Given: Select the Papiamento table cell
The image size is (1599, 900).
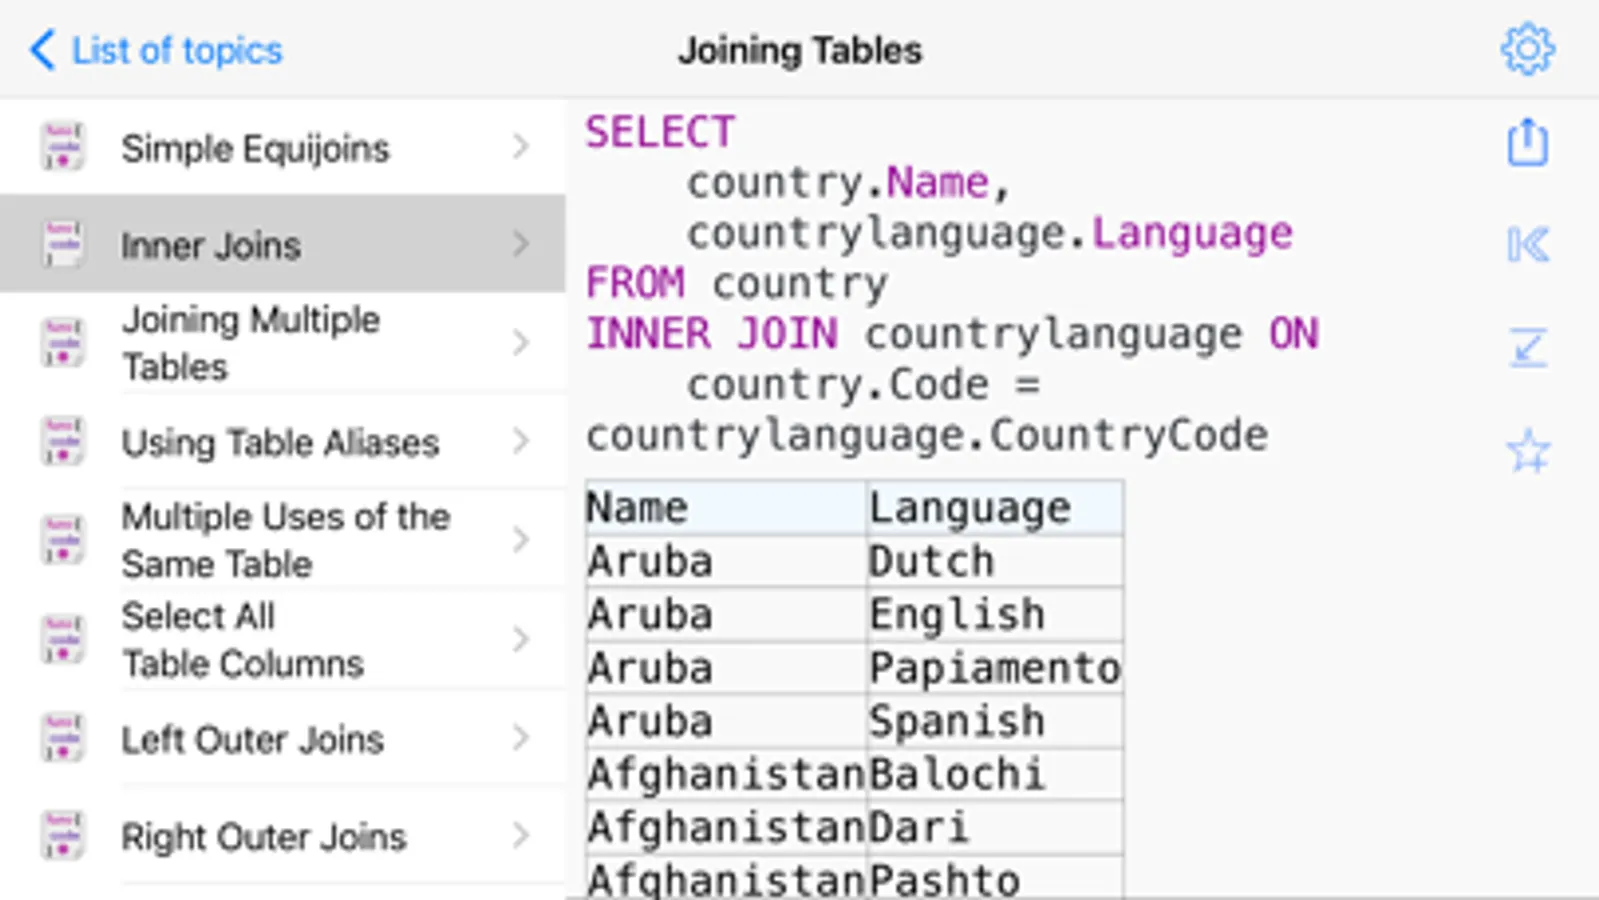Looking at the screenshot, I should (x=993, y=668).
